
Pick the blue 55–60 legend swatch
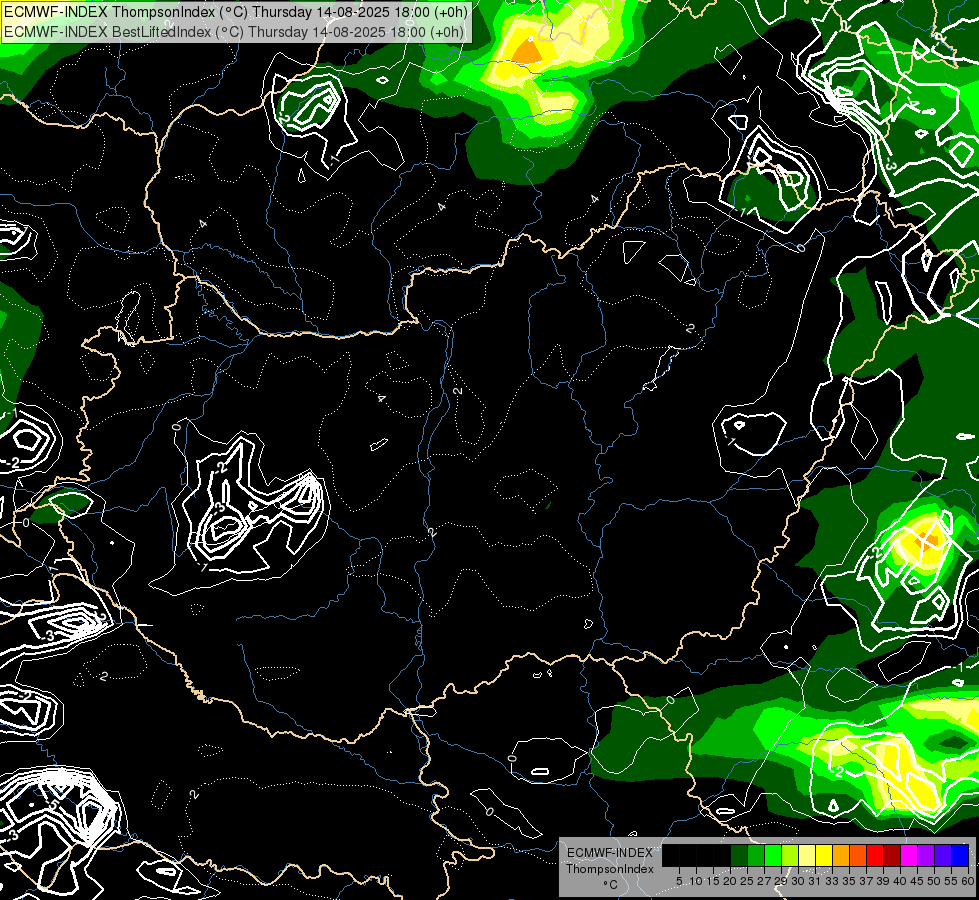click(960, 855)
